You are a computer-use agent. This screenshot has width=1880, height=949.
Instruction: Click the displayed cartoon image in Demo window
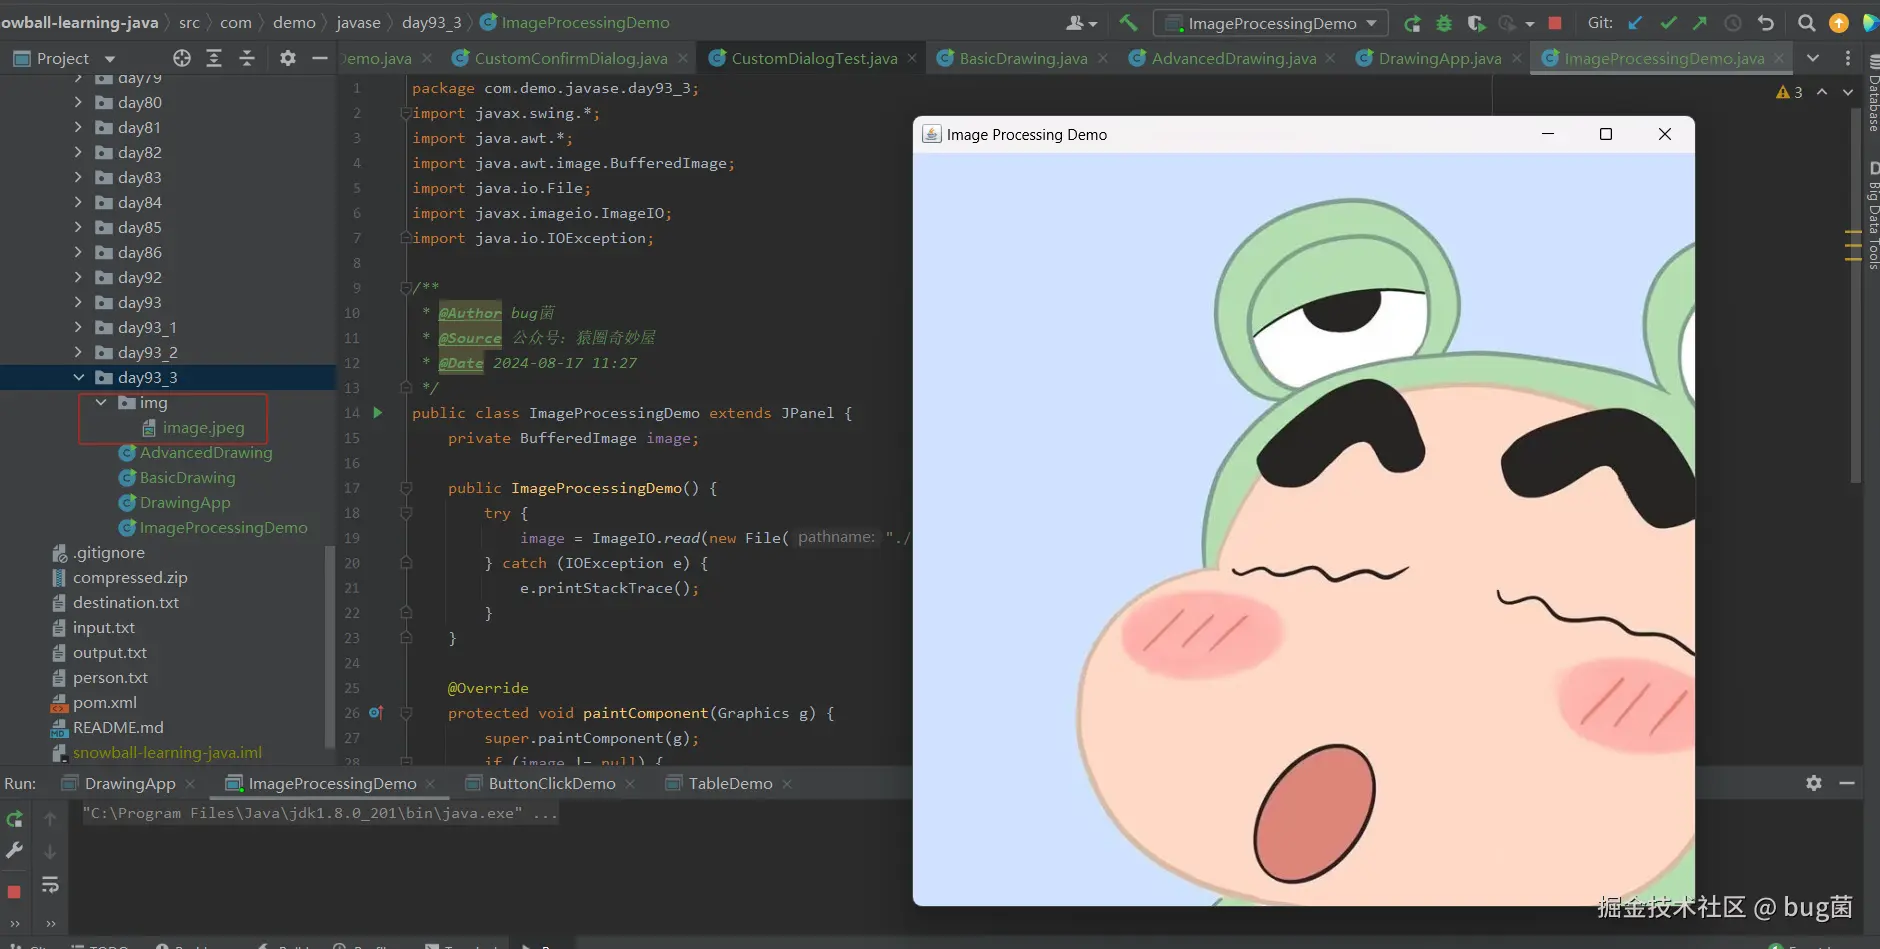pyautogui.click(x=1304, y=530)
